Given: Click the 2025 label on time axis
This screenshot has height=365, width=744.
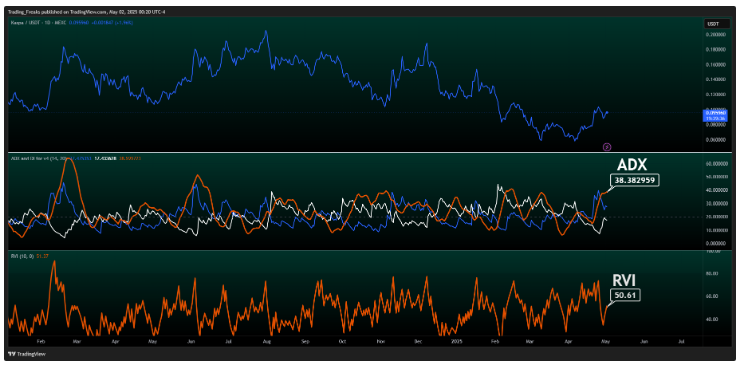Looking at the screenshot, I should pos(456,341).
